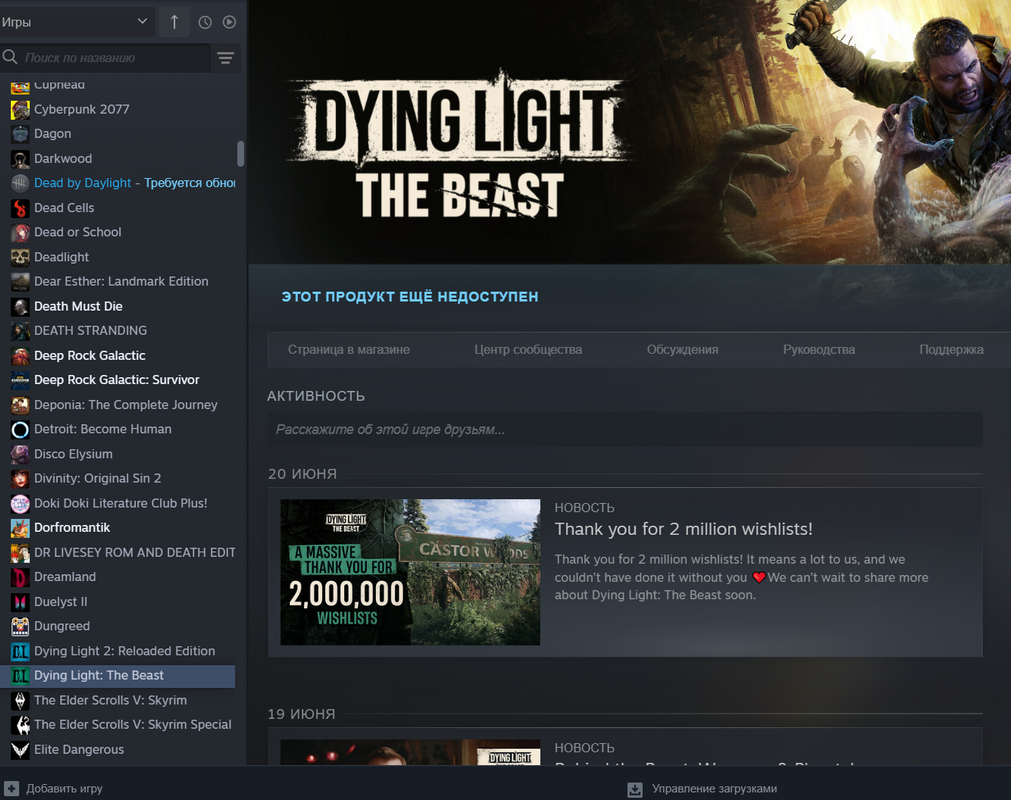1011x800 pixels.
Task: Click 'Добавить игру' button
Action: (x=54, y=788)
